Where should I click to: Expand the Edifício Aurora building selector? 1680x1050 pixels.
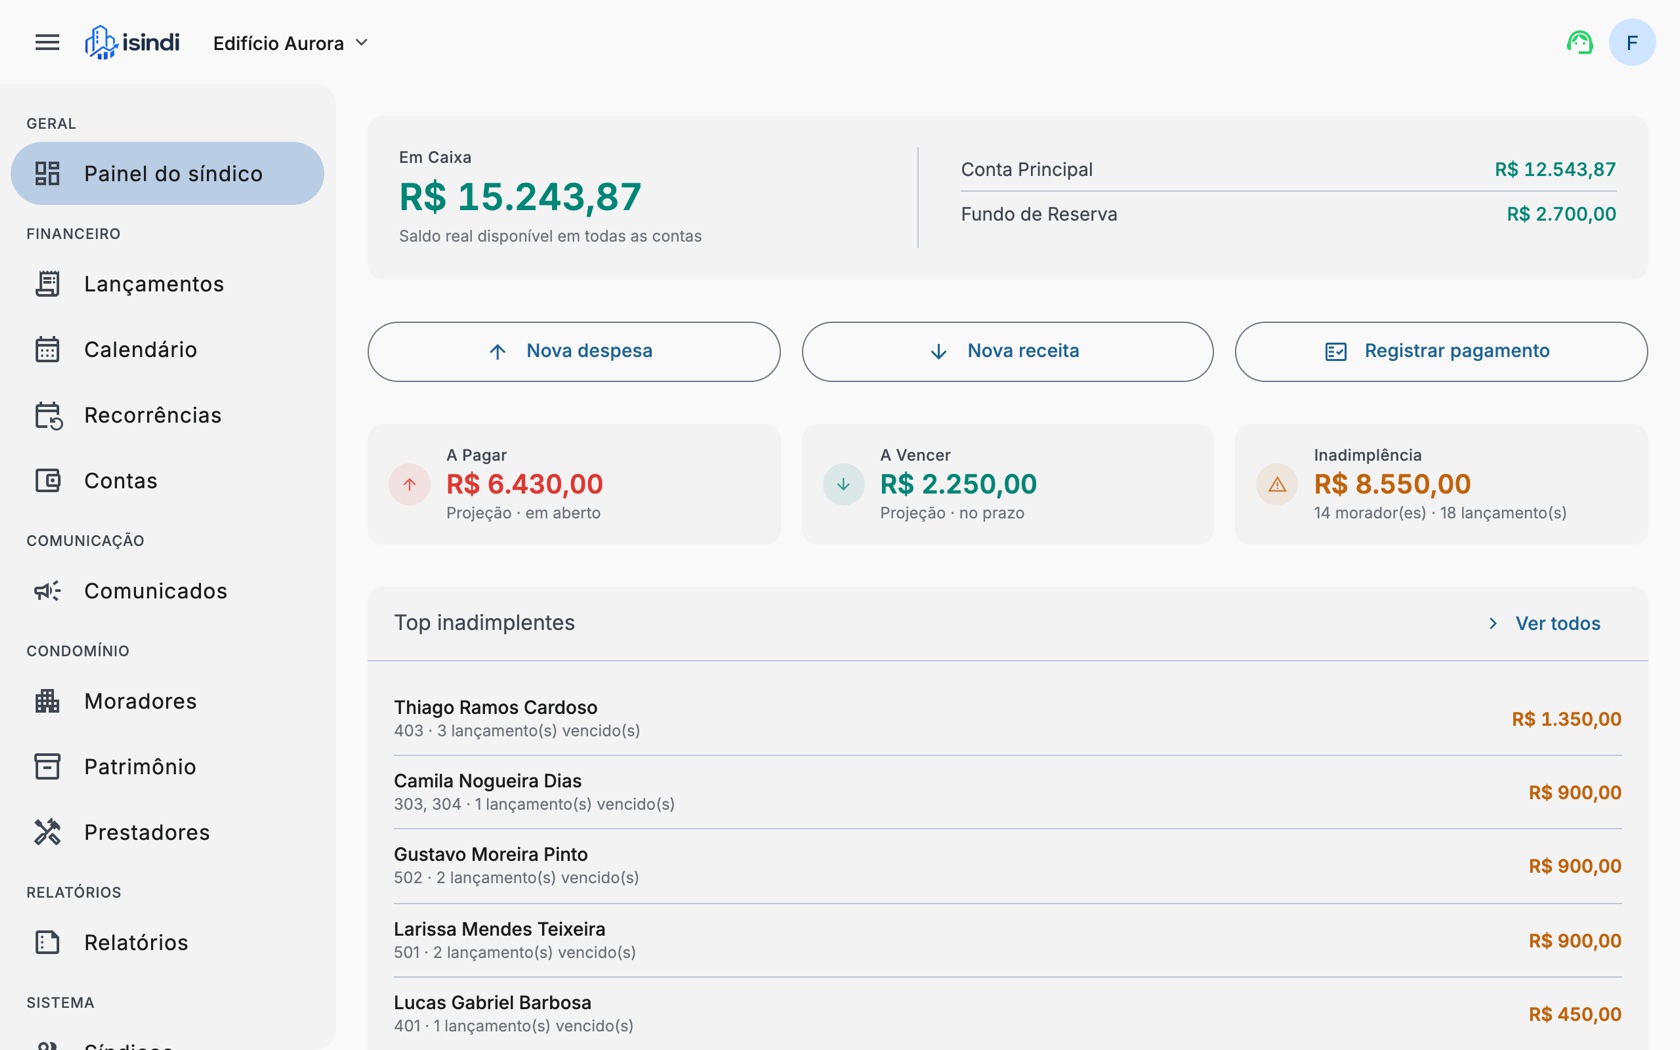[291, 43]
